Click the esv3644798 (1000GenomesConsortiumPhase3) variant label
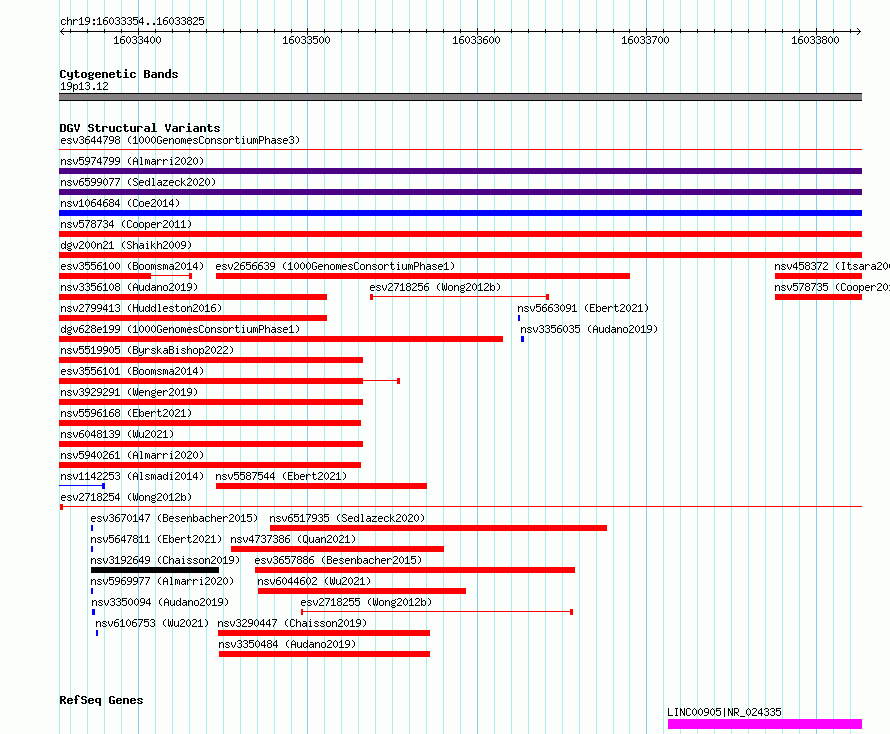 180,140
